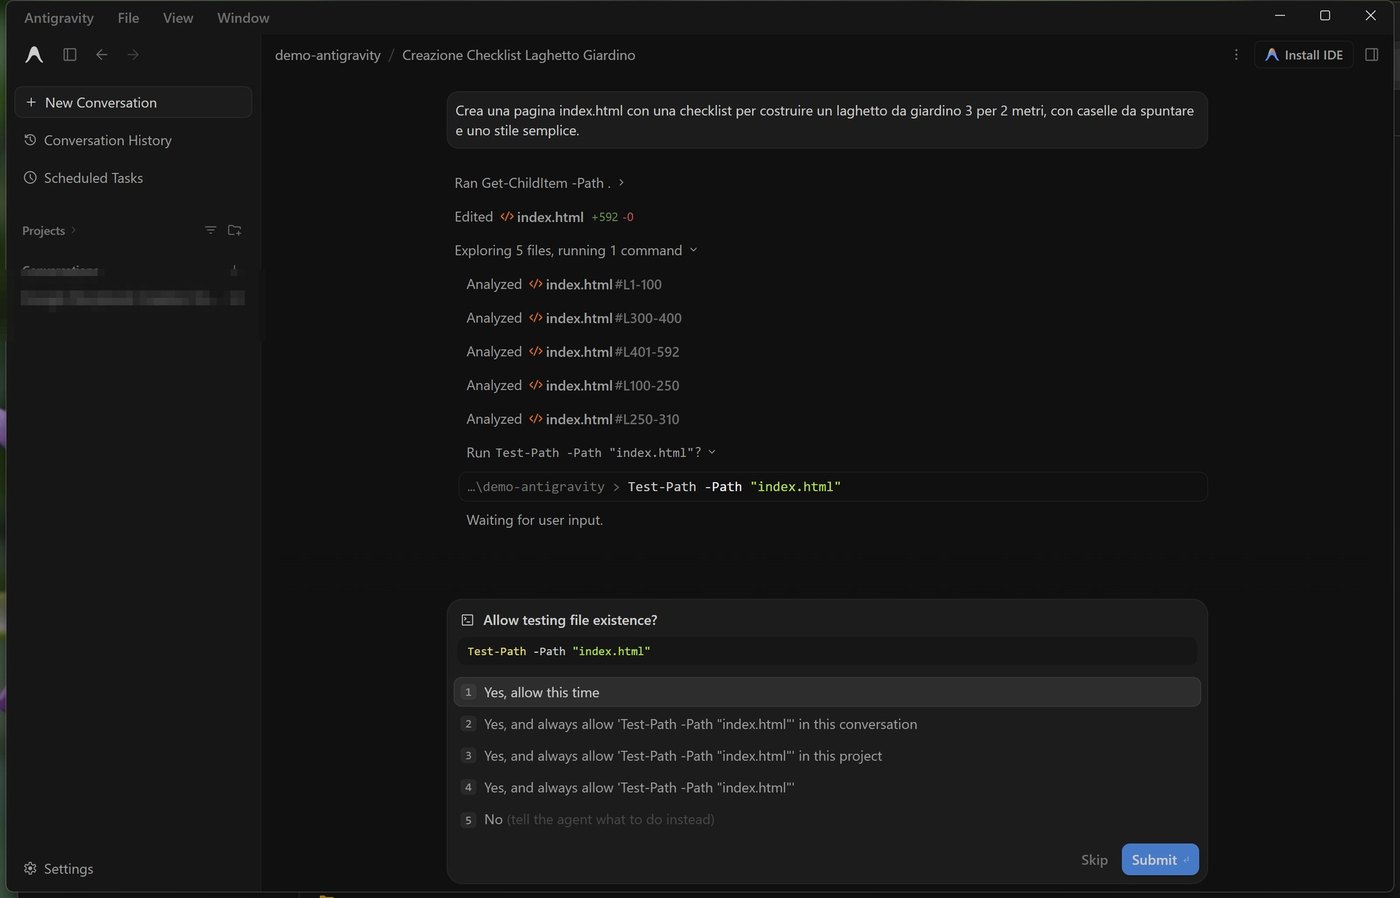Click Analyzed index.html #L300-400 row
The image size is (1400, 898).
click(x=574, y=318)
